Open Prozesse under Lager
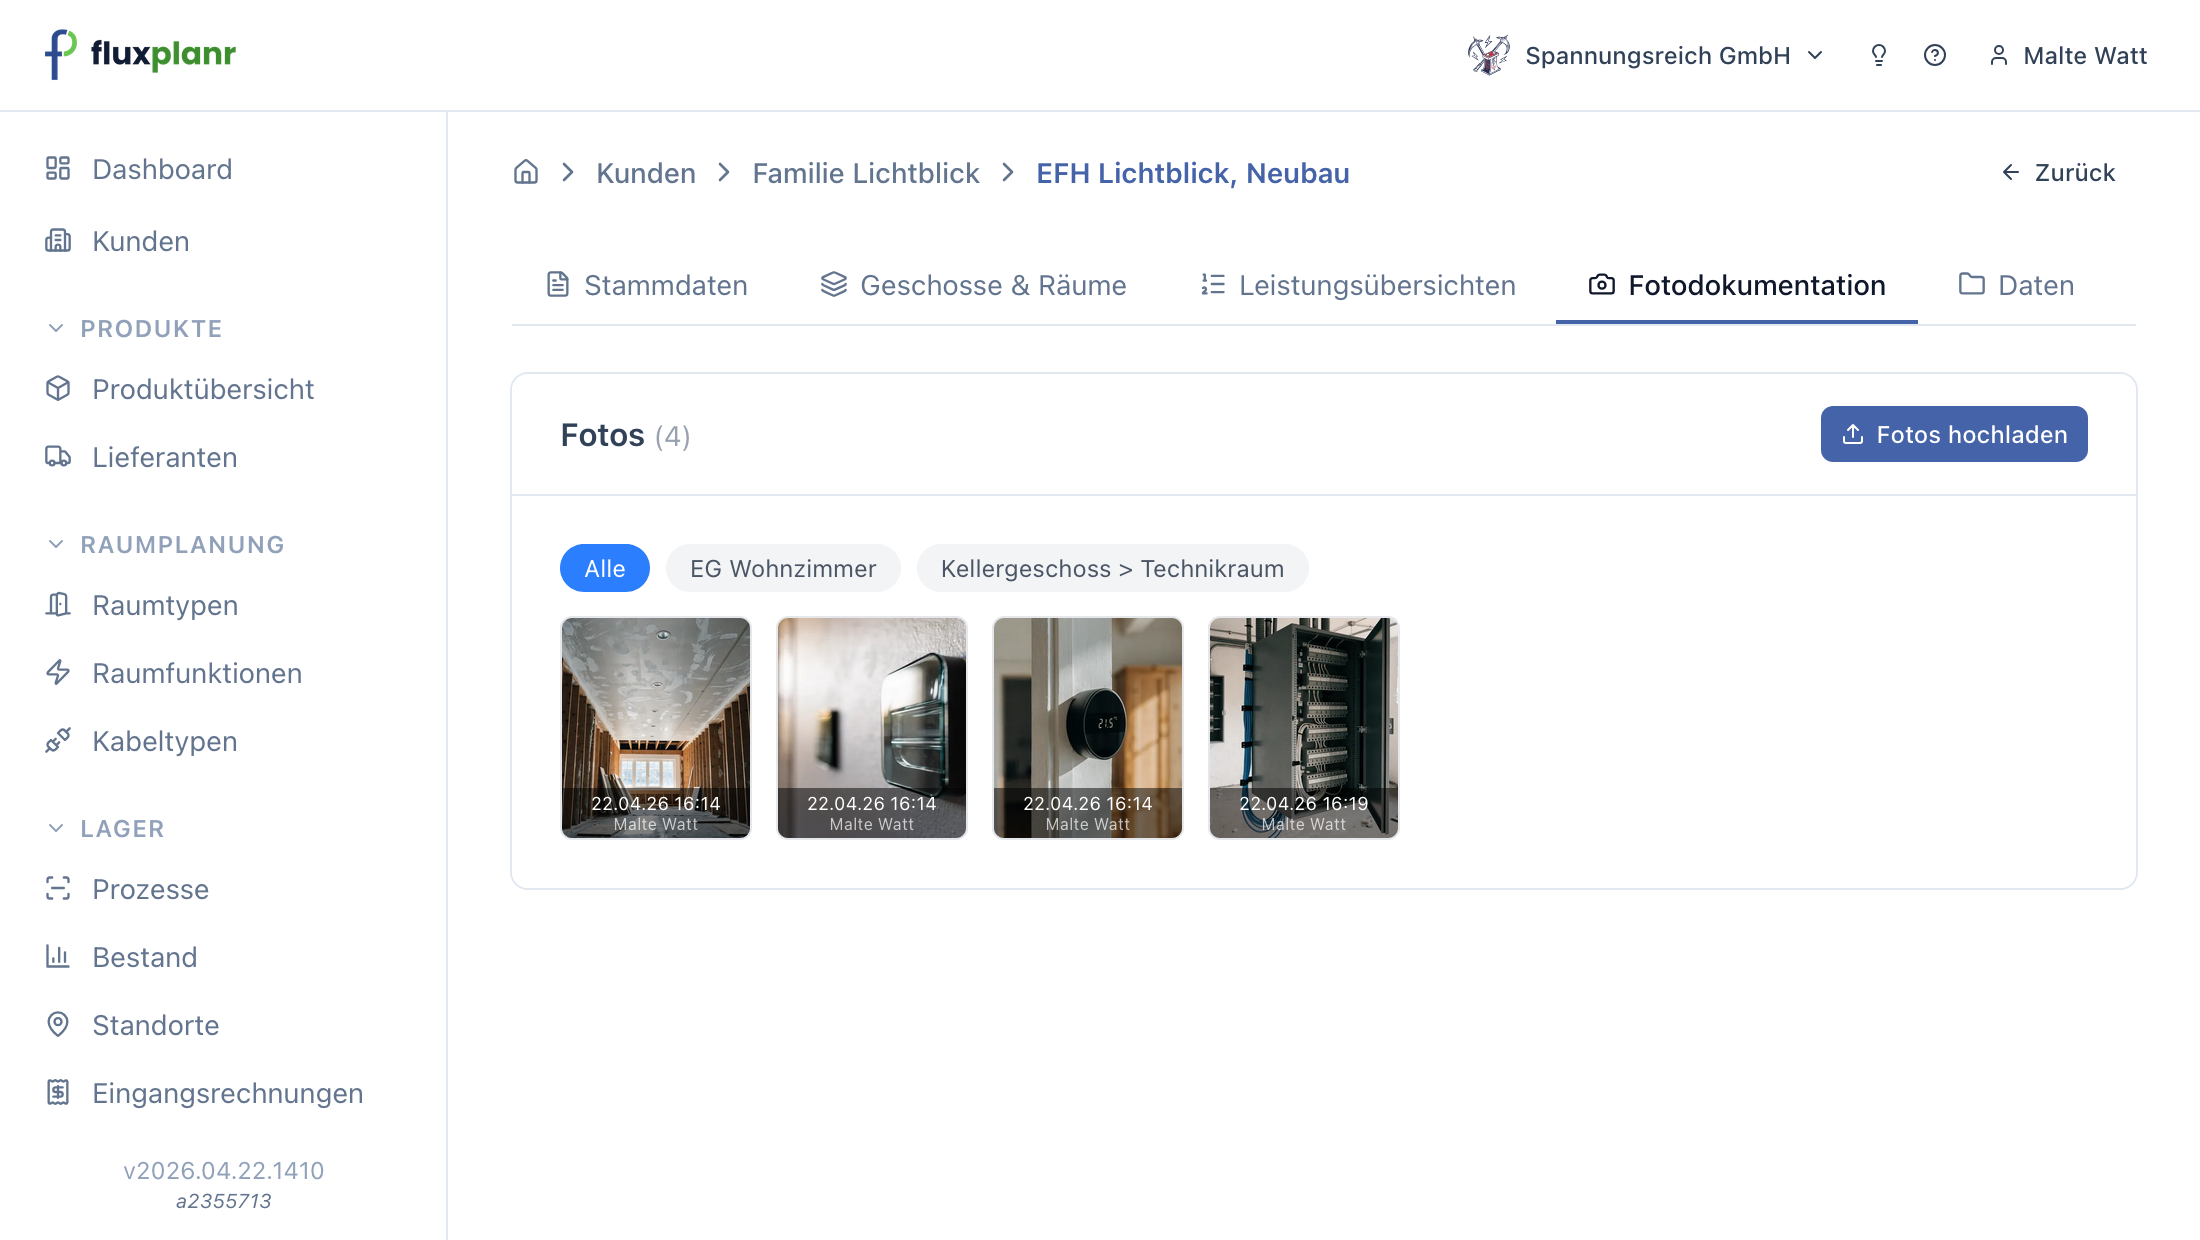 128,889
